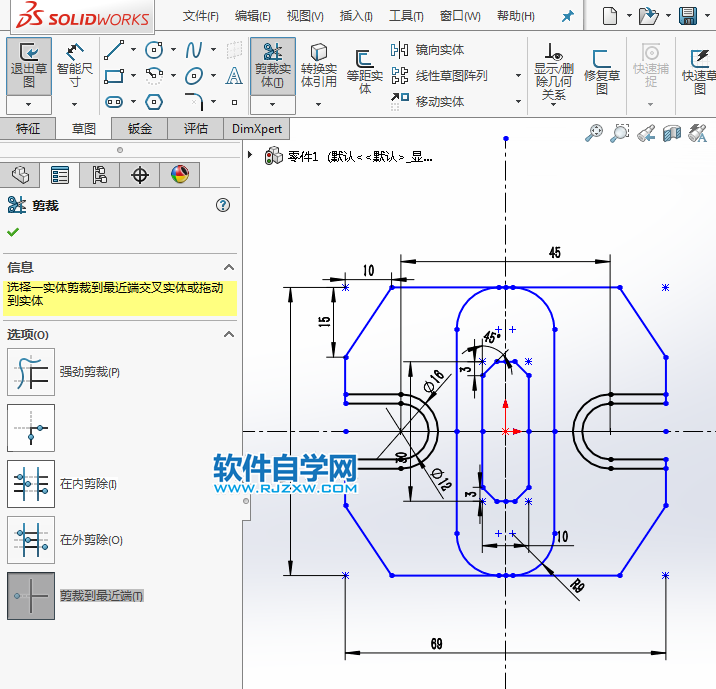Screen dimensions: 716x689
Task: Select the sketch Text (A) tool
Action: [234, 76]
